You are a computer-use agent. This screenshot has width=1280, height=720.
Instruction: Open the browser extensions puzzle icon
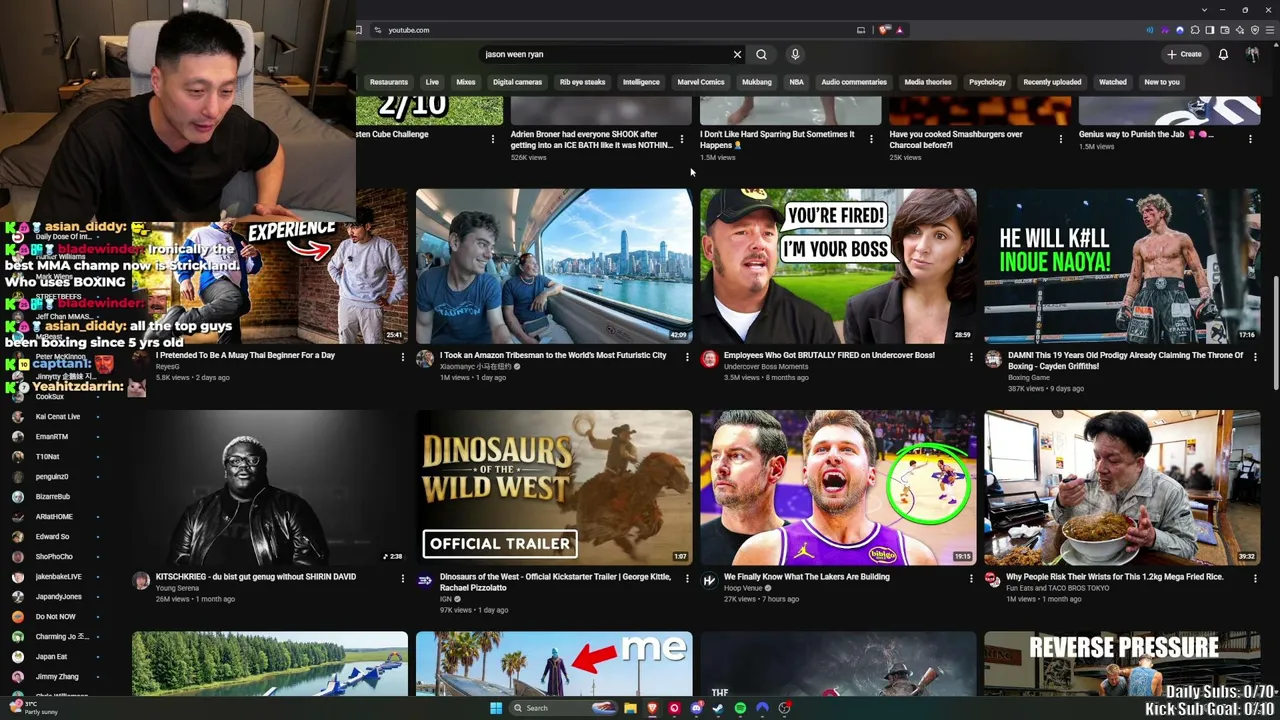pos(1195,30)
